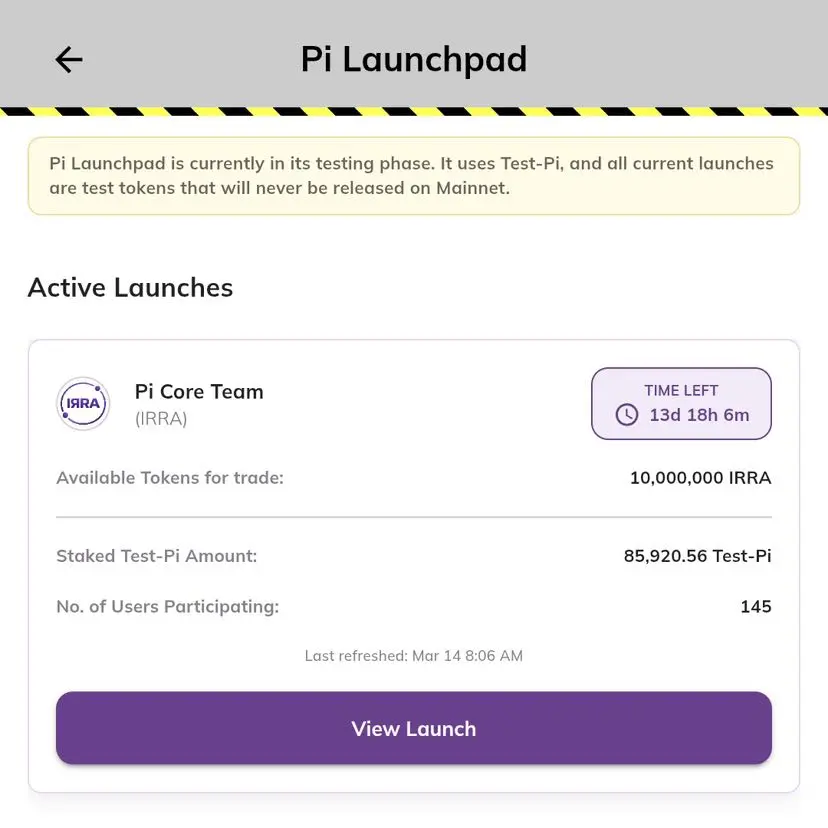Click the 13d 18h 6m countdown
The height and width of the screenshot is (828, 828).
pos(699,414)
